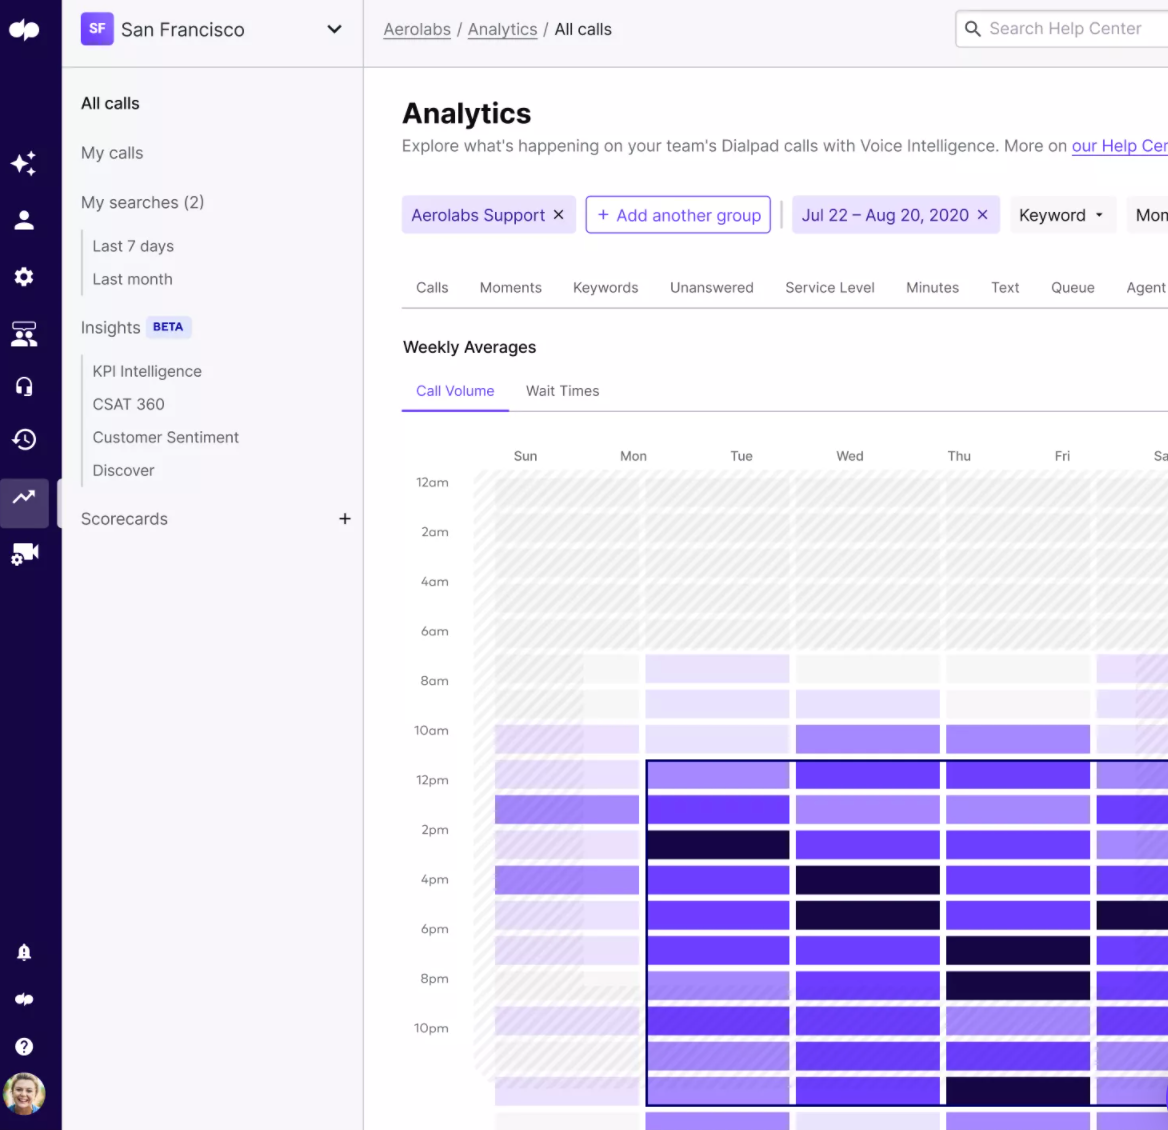1168x1130 pixels.
Task: Select the Wait Times sub-tab
Action: click(562, 391)
